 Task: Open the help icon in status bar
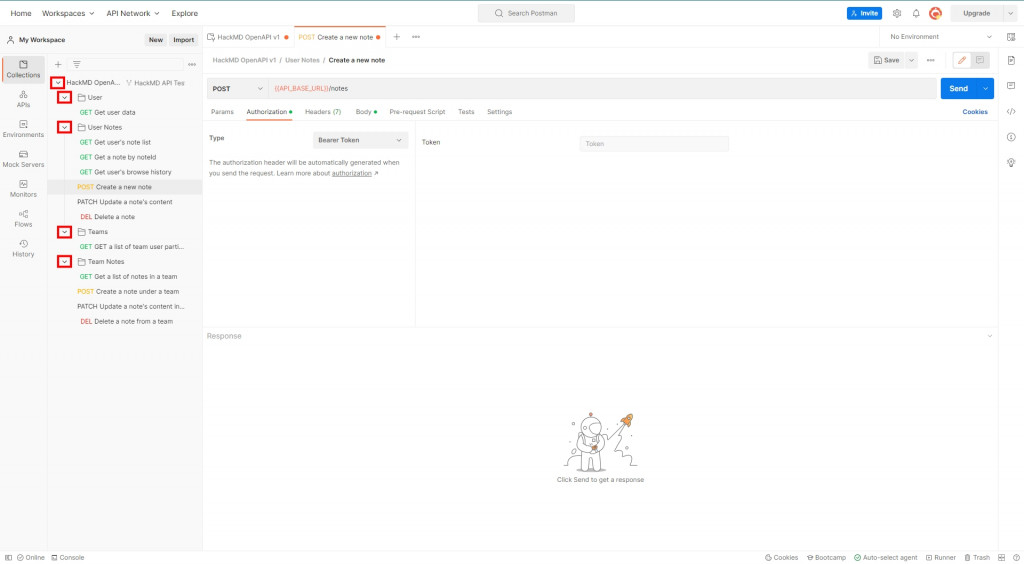1016,557
